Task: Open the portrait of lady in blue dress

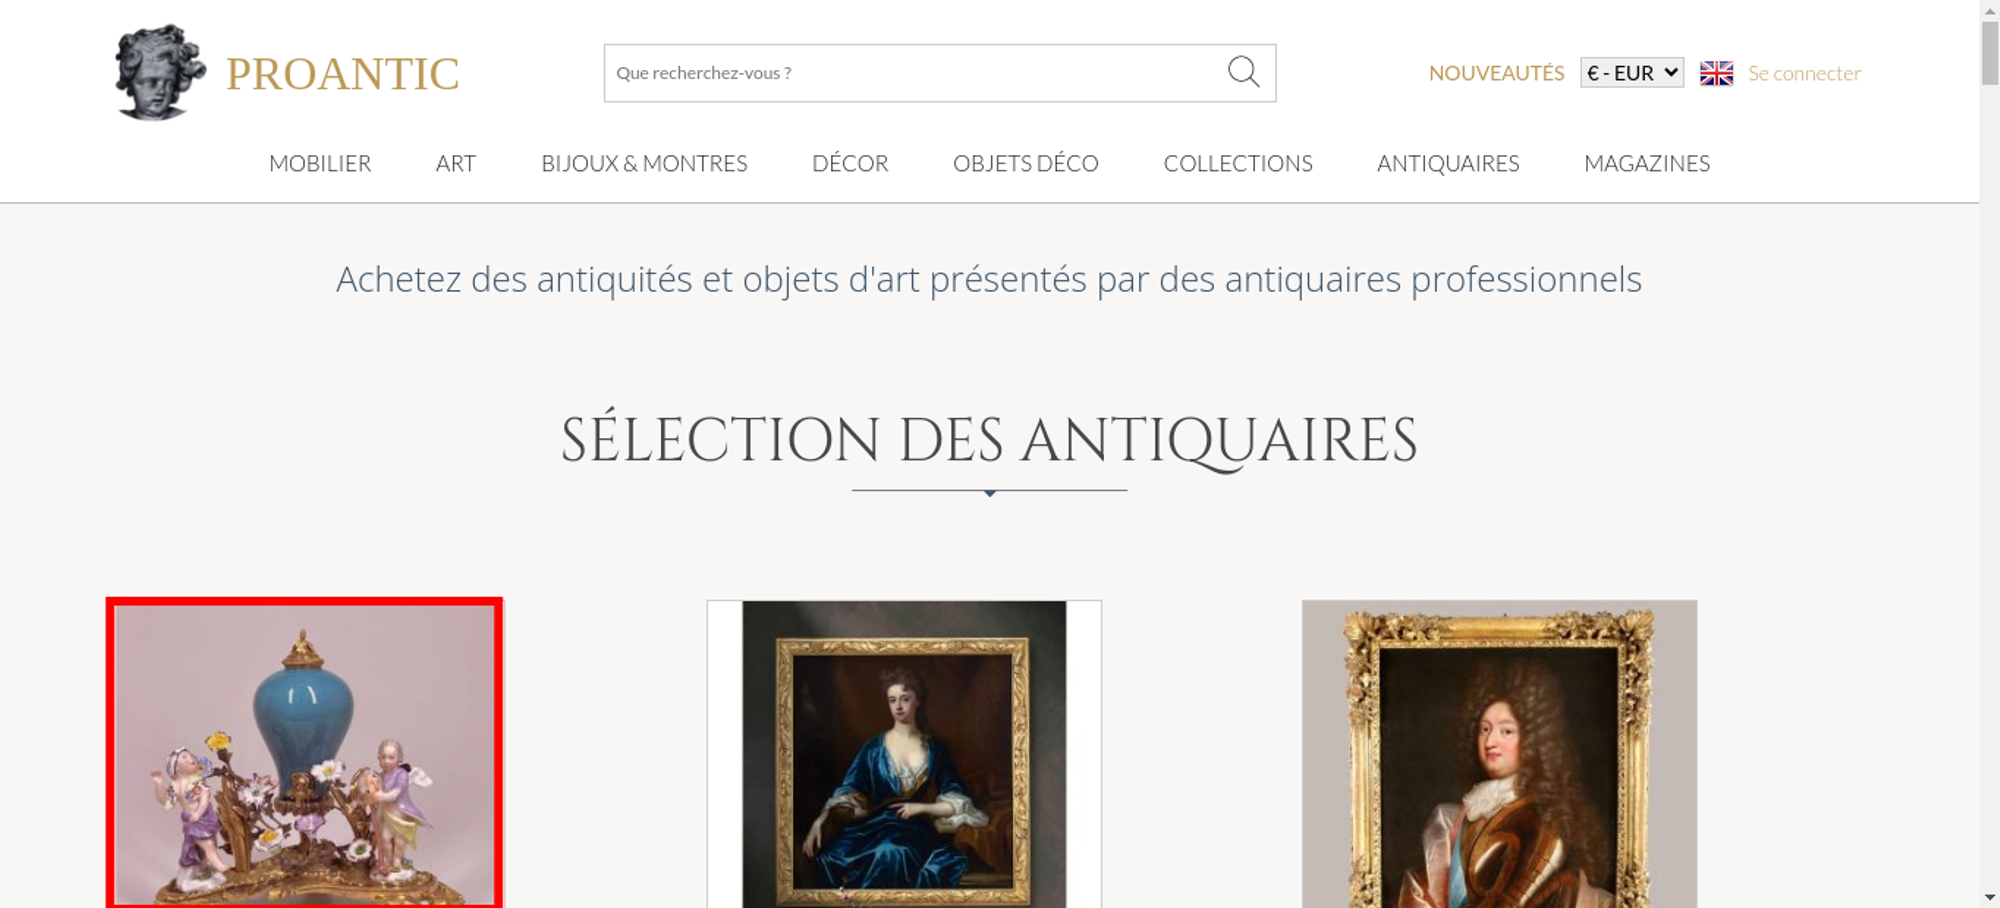Action: pos(904,754)
